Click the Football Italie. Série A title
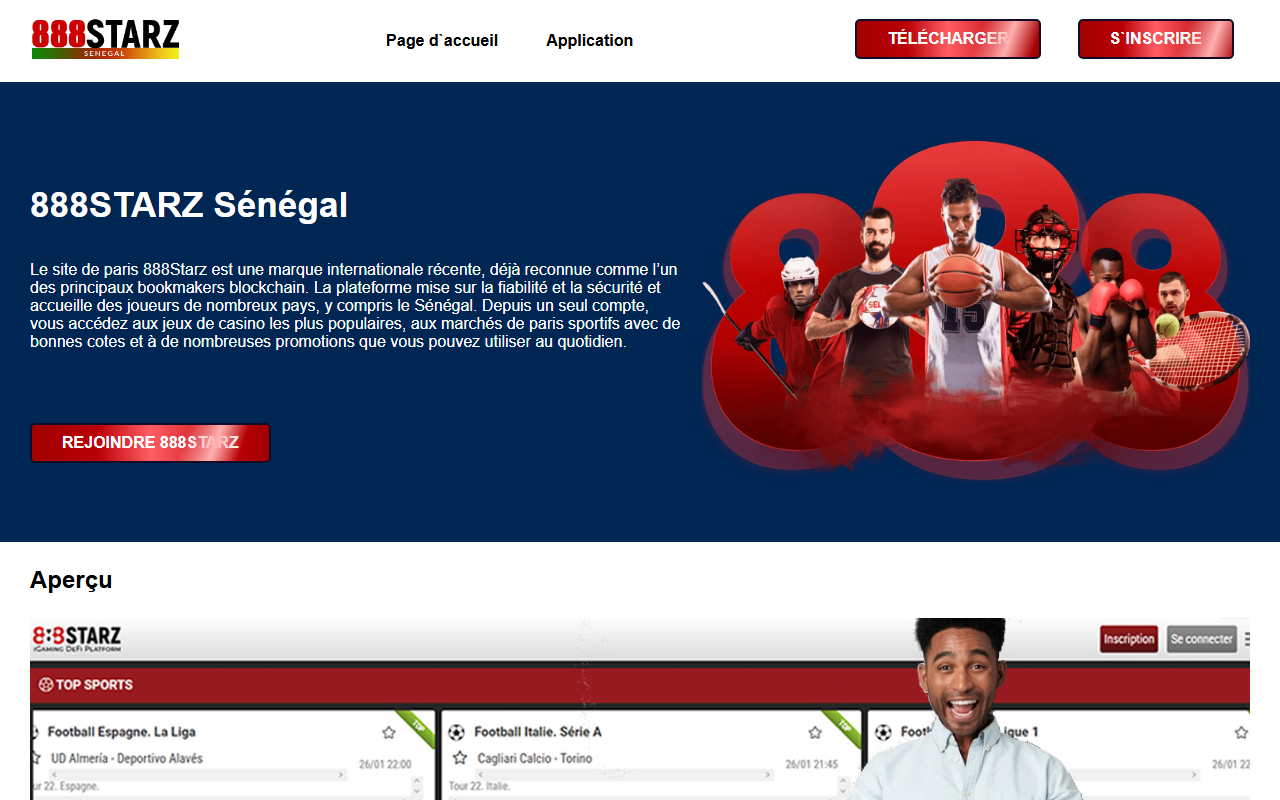The image size is (1280, 800). [538, 732]
